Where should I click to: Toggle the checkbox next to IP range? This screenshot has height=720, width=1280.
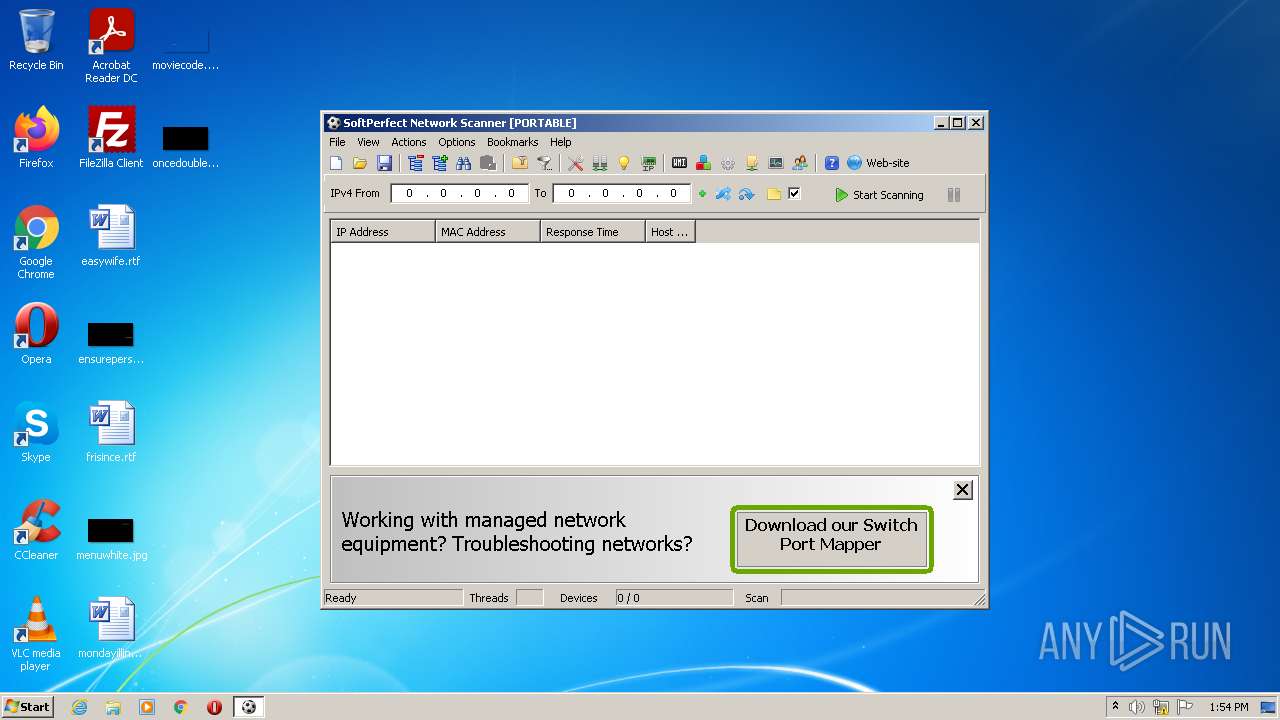[794, 193]
